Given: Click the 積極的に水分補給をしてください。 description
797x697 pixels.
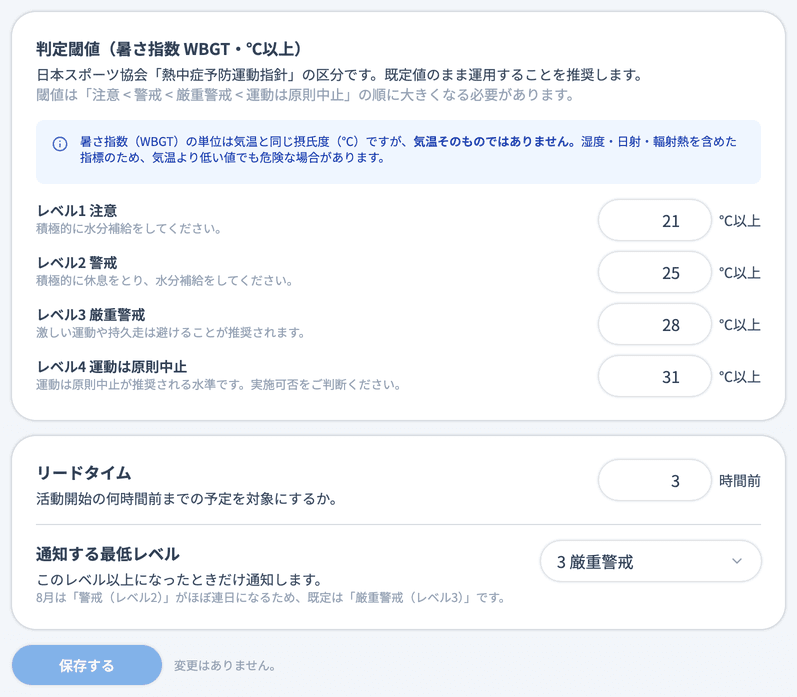Looking at the screenshot, I should (129, 229).
